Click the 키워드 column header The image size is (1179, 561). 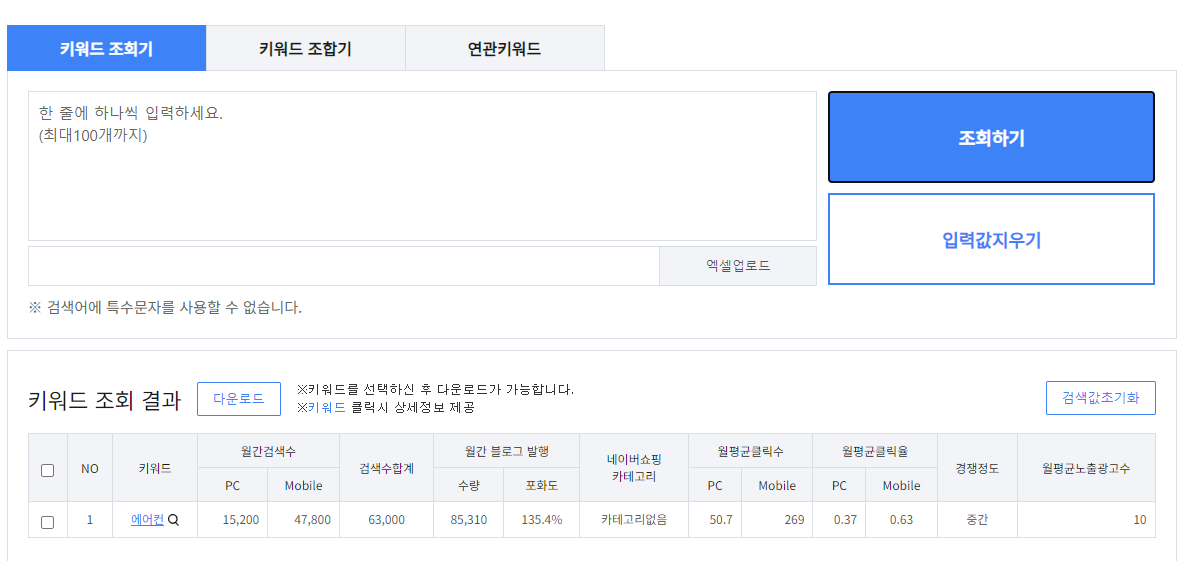coord(155,469)
